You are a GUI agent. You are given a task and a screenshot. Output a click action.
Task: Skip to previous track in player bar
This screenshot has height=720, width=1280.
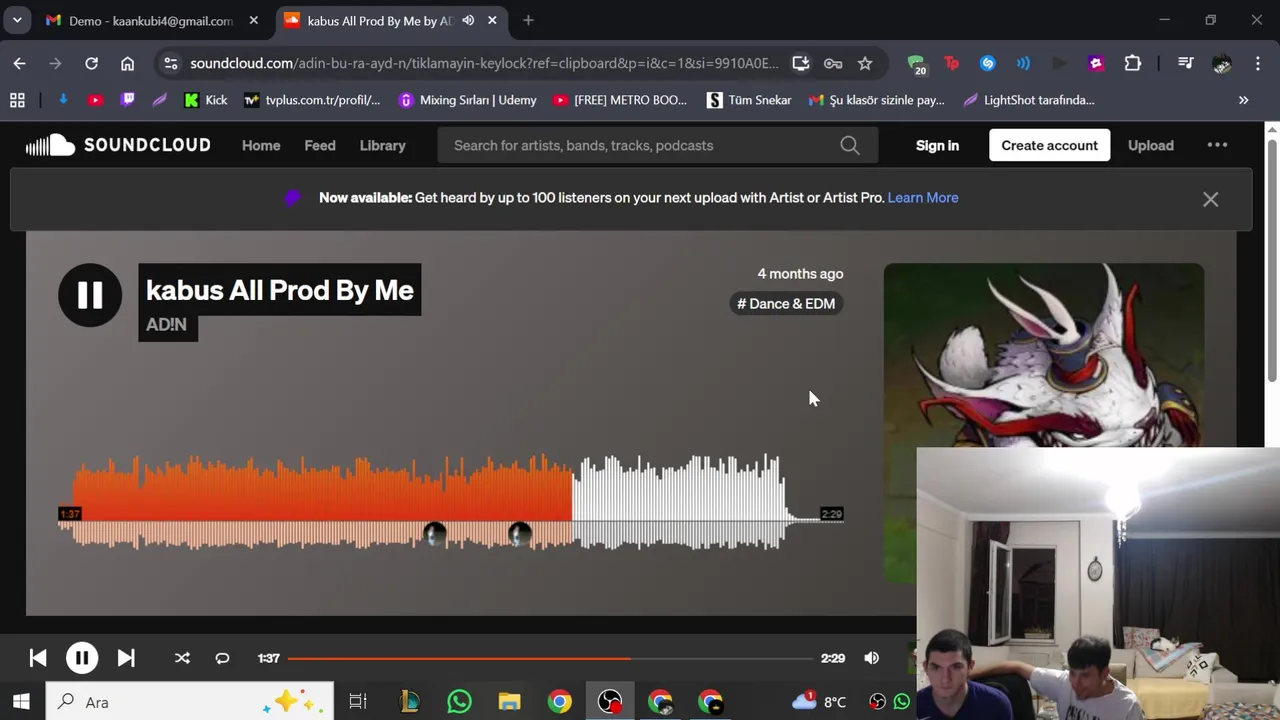38,658
